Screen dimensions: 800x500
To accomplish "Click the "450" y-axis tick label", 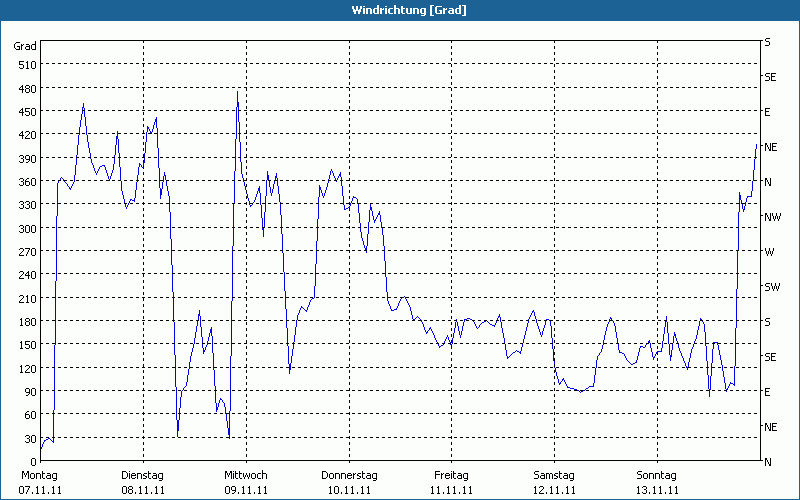I will [28, 112].
